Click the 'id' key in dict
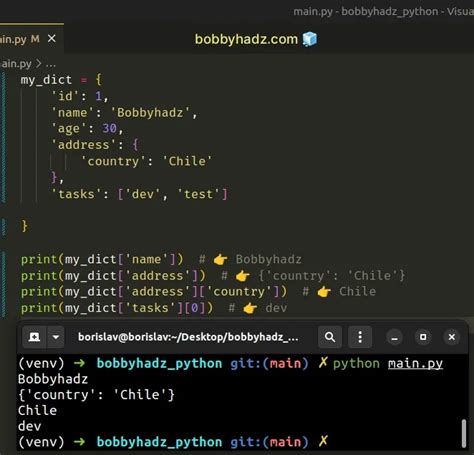474x455 pixels. (x=65, y=96)
